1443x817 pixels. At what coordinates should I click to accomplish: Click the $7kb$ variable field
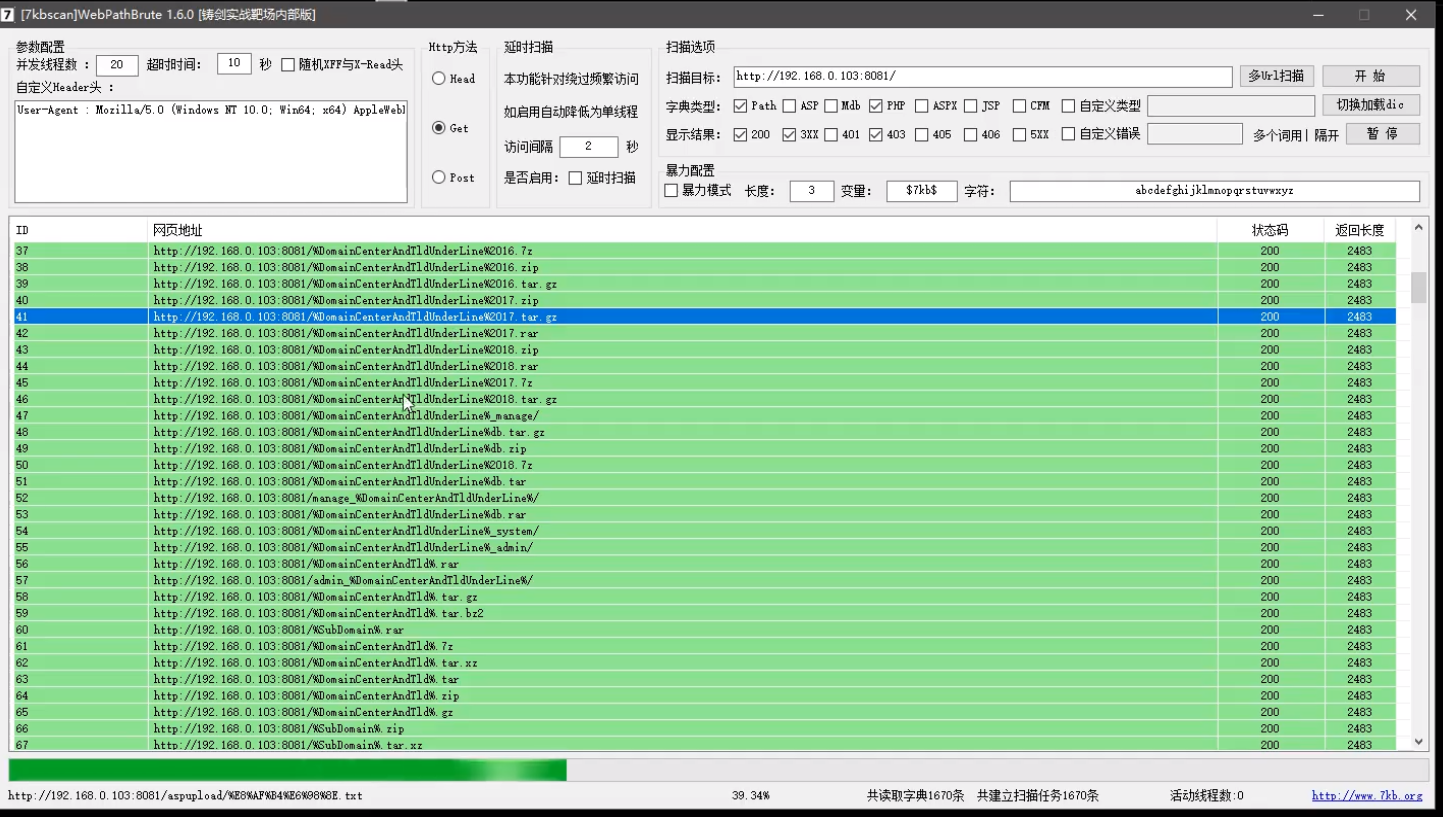coord(922,191)
